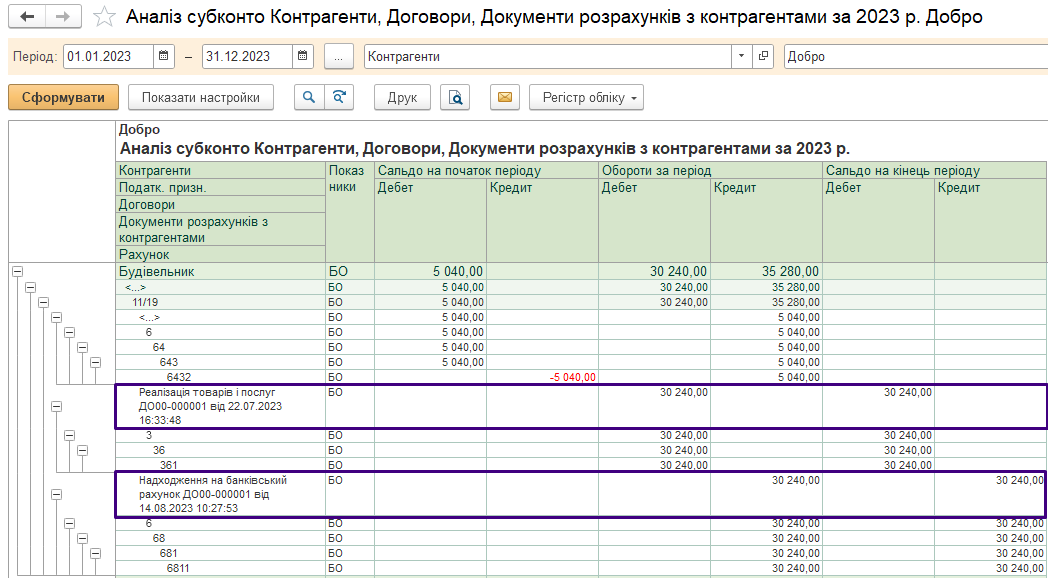Click the Добро organization field
1048x578 pixels.
916,57
